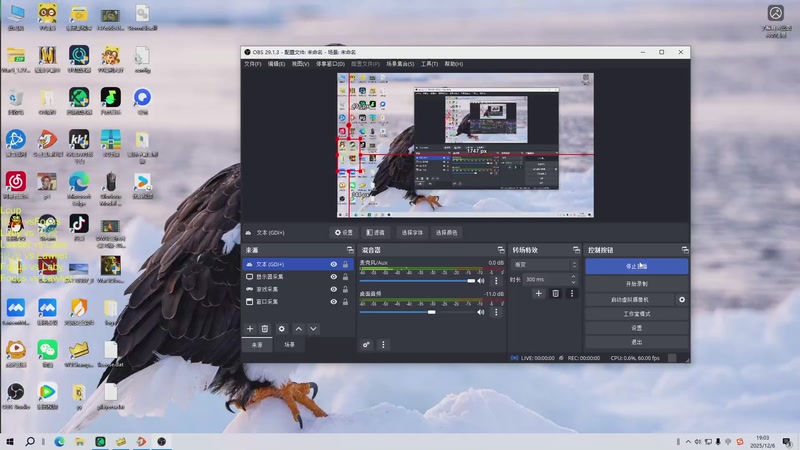Open Microsoft Edge desktop shortcut

(79, 189)
